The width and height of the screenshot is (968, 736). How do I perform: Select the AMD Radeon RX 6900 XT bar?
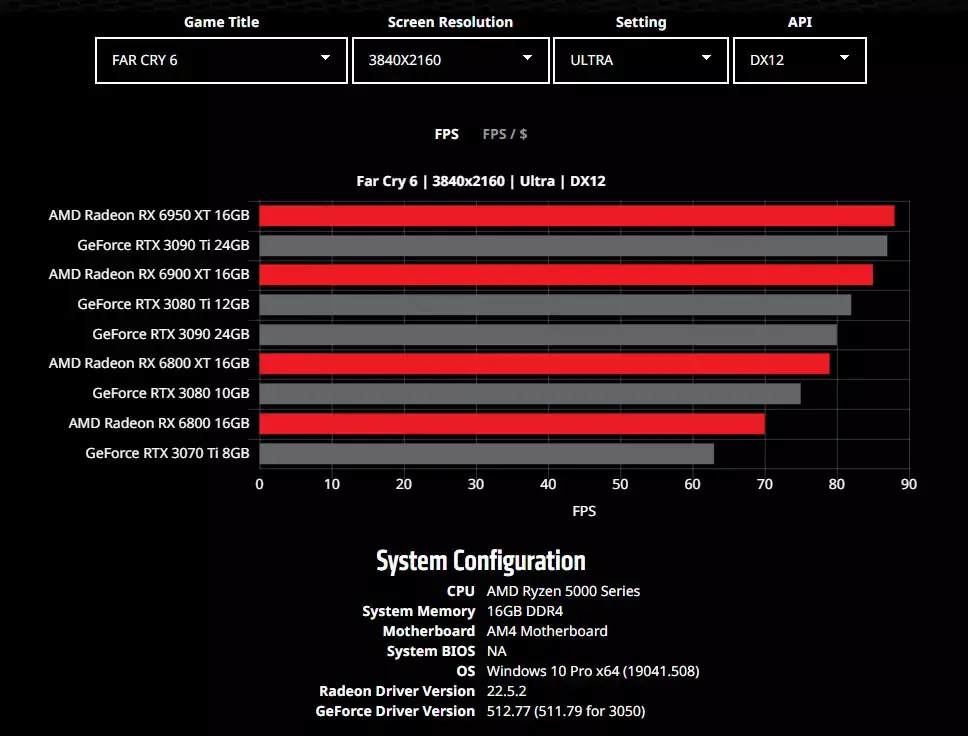566,275
